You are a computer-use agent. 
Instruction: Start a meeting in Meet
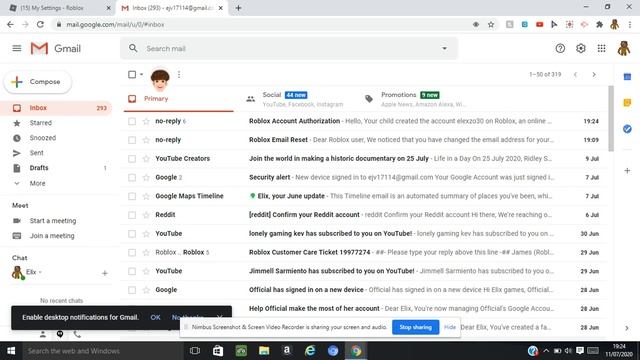(x=53, y=221)
